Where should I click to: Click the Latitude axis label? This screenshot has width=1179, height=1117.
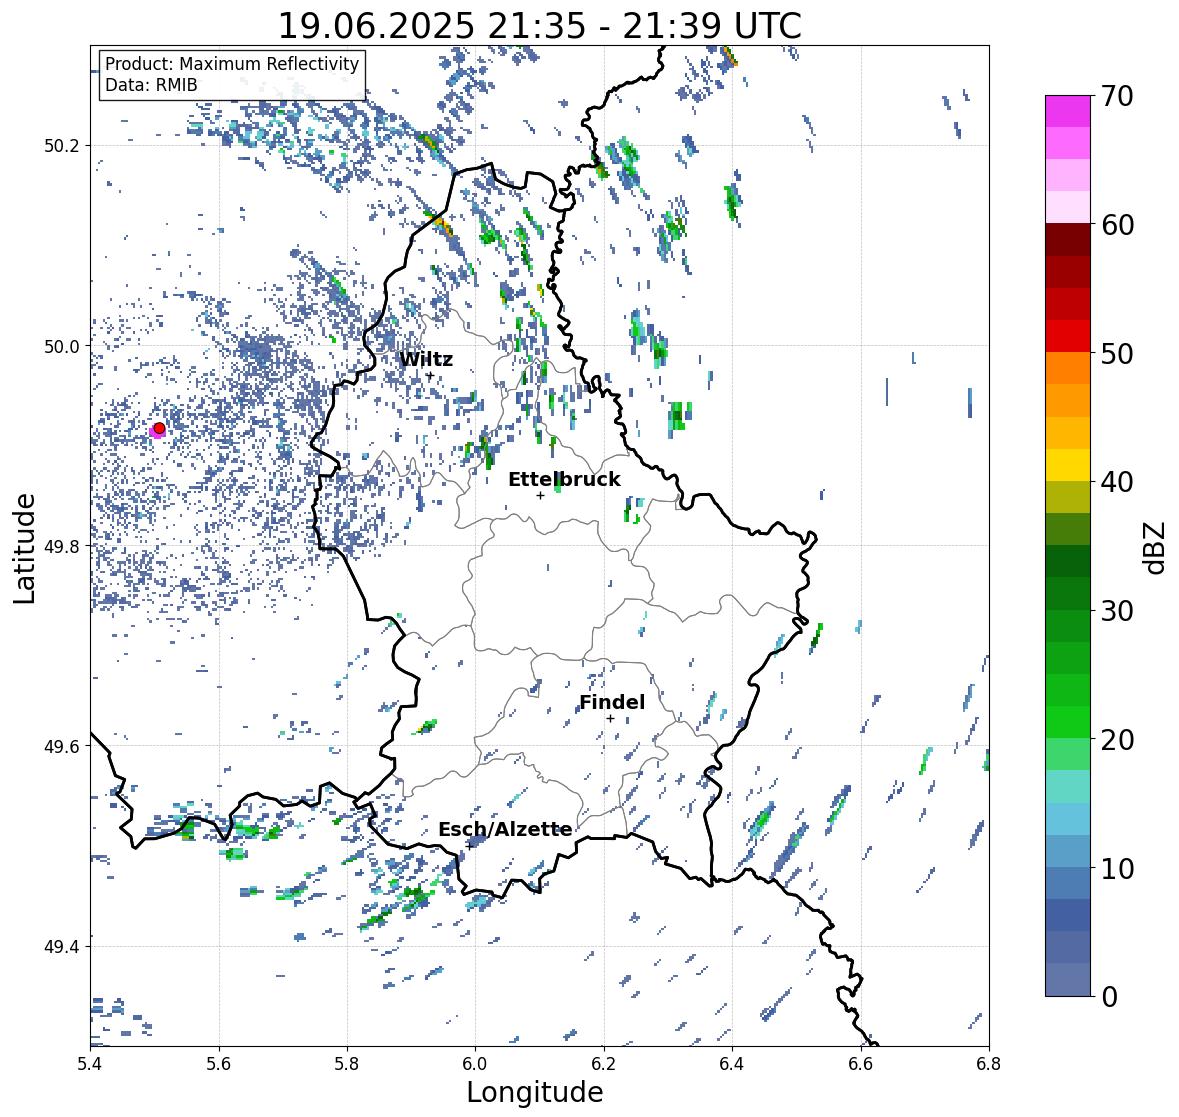pyautogui.click(x=24, y=548)
